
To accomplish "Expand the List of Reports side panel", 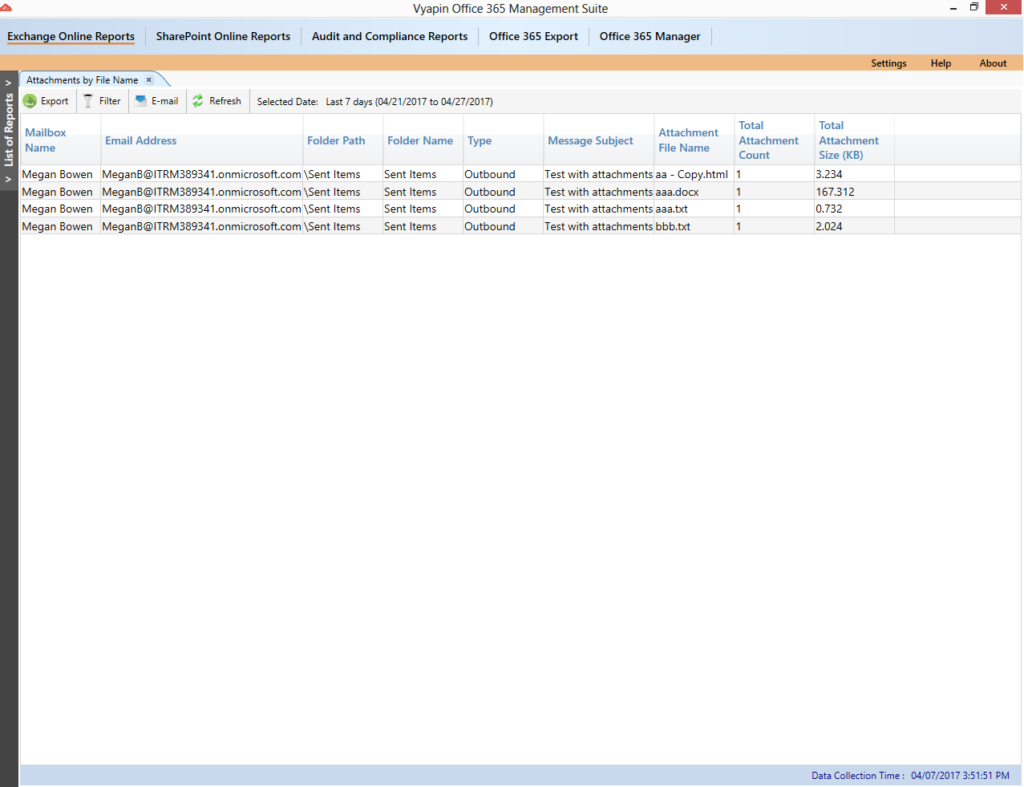I will (9, 82).
